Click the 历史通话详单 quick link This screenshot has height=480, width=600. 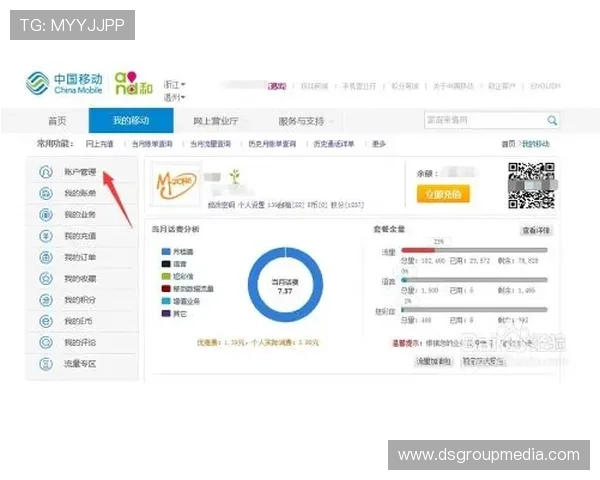click(x=333, y=144)
